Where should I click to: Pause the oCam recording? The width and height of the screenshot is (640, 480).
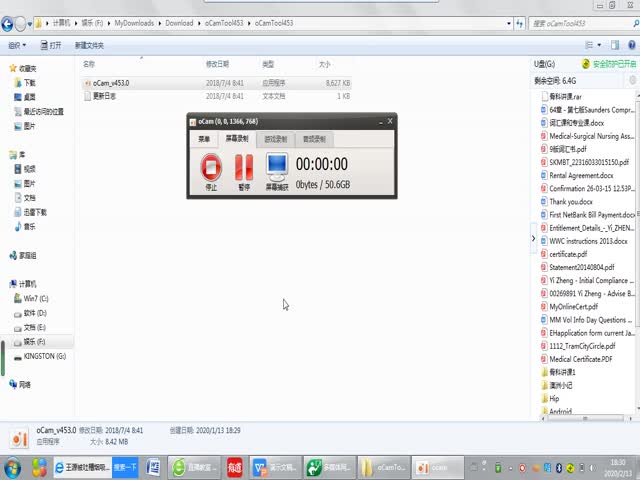[x=244, y=168]
